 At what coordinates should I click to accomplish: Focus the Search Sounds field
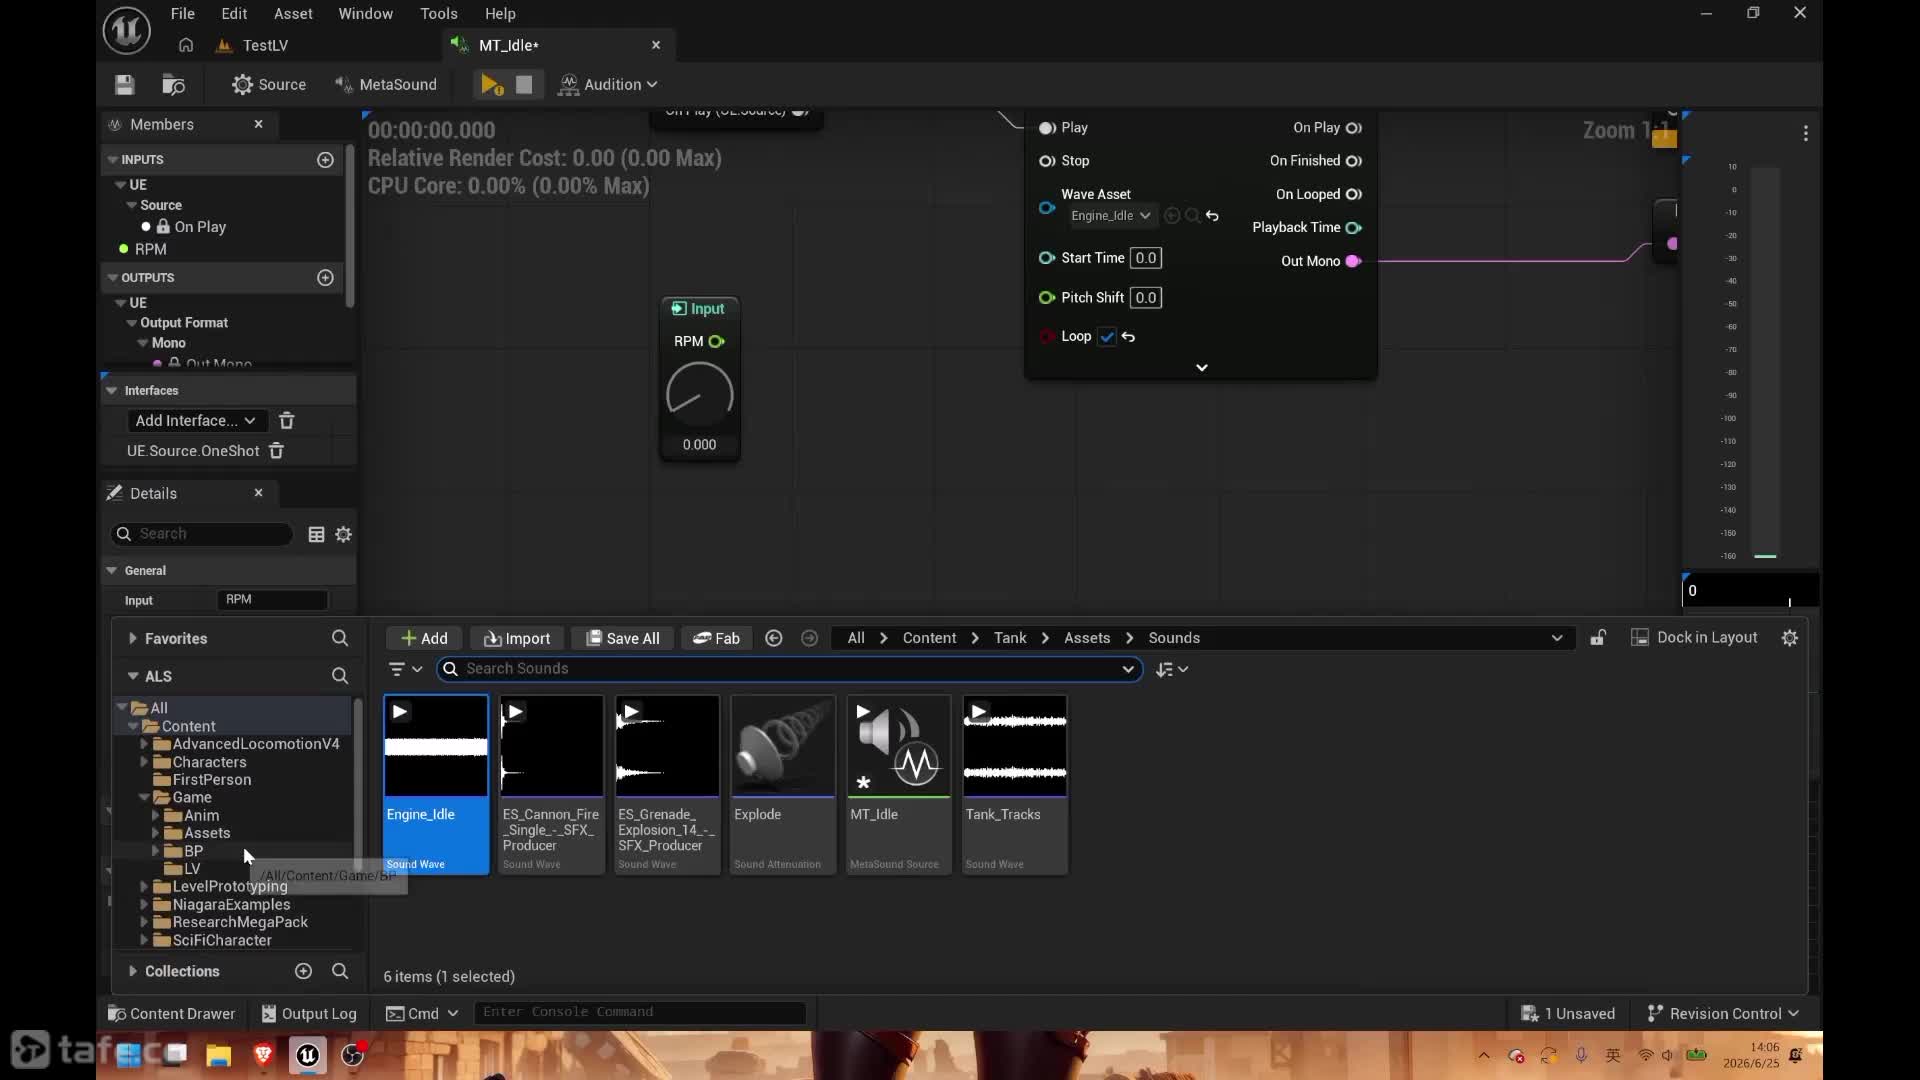pos(790,669)
